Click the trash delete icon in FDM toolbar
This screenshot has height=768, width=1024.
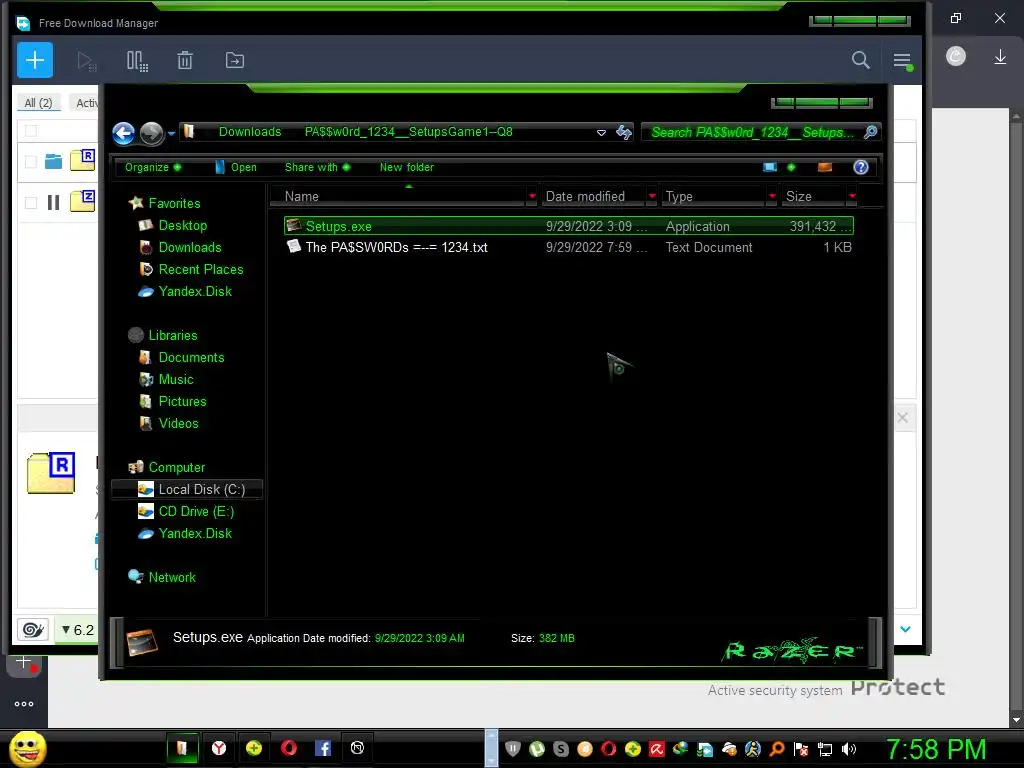click(185, 61)
